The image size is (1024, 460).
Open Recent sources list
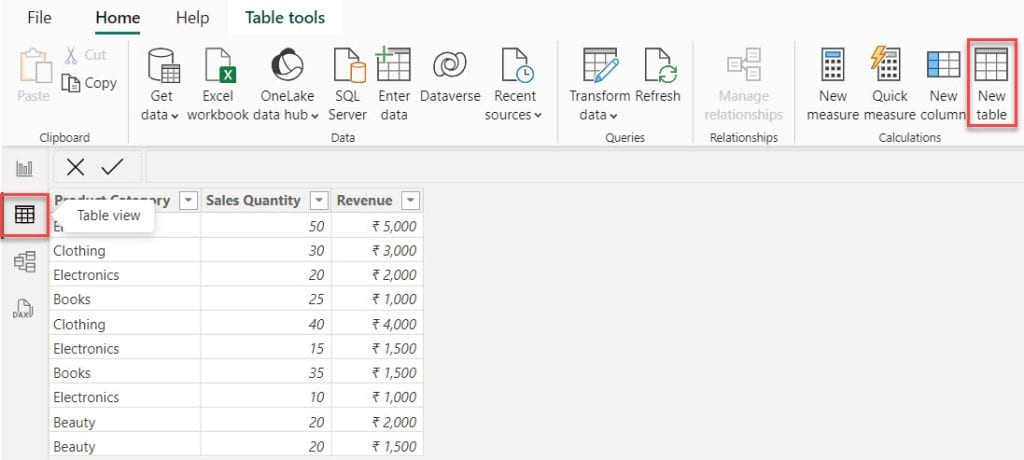click(x=515, y=85)
